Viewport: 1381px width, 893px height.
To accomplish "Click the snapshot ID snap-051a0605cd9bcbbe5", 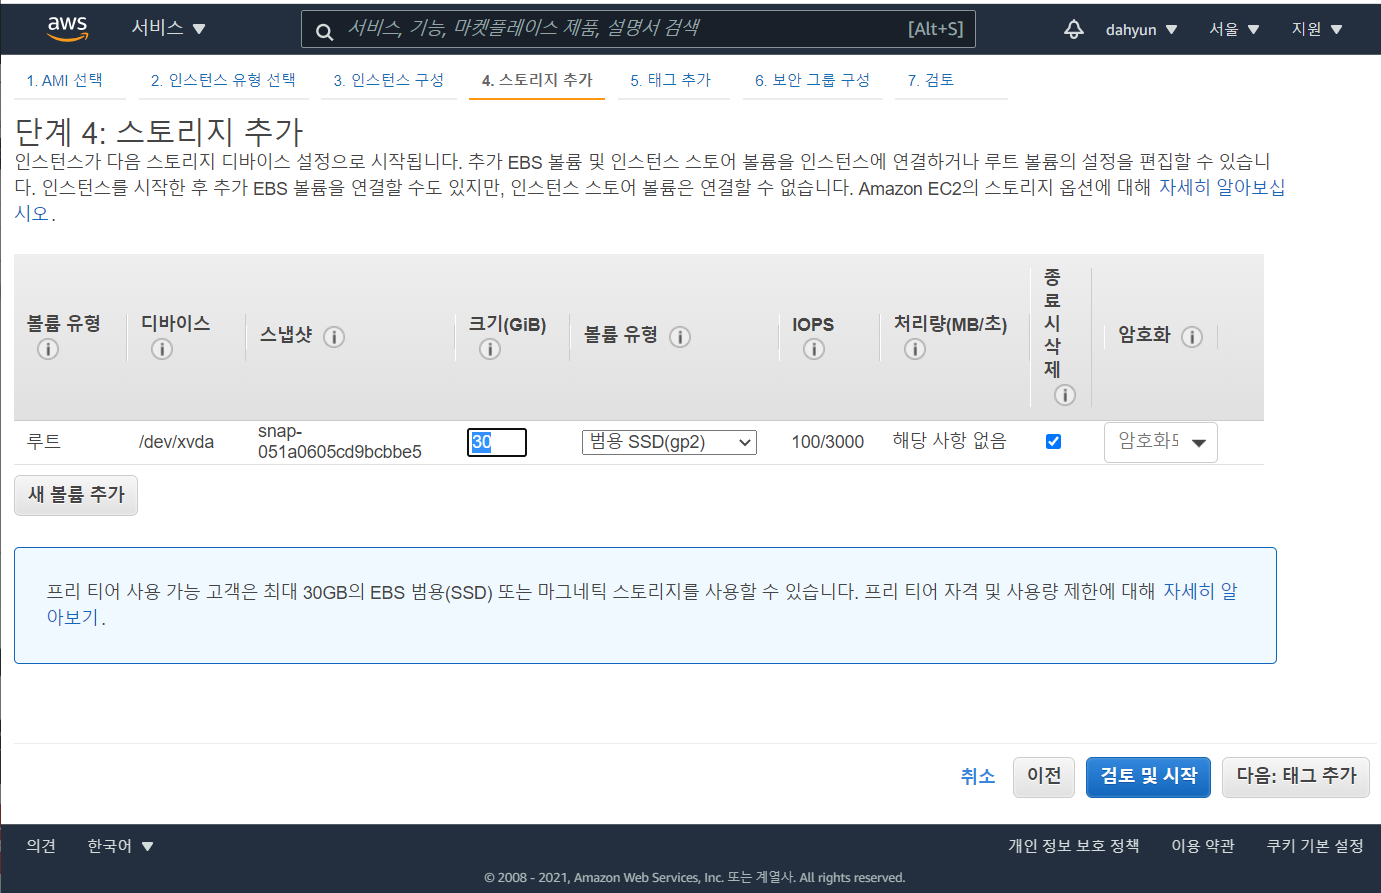I will pos(339,441).
